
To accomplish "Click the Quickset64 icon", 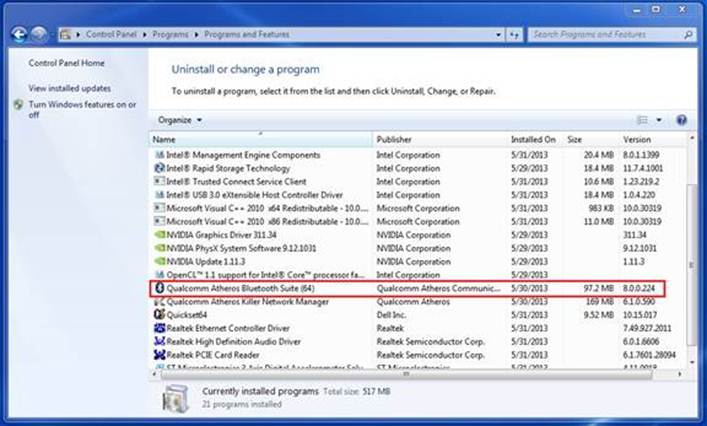I will 159,315.
